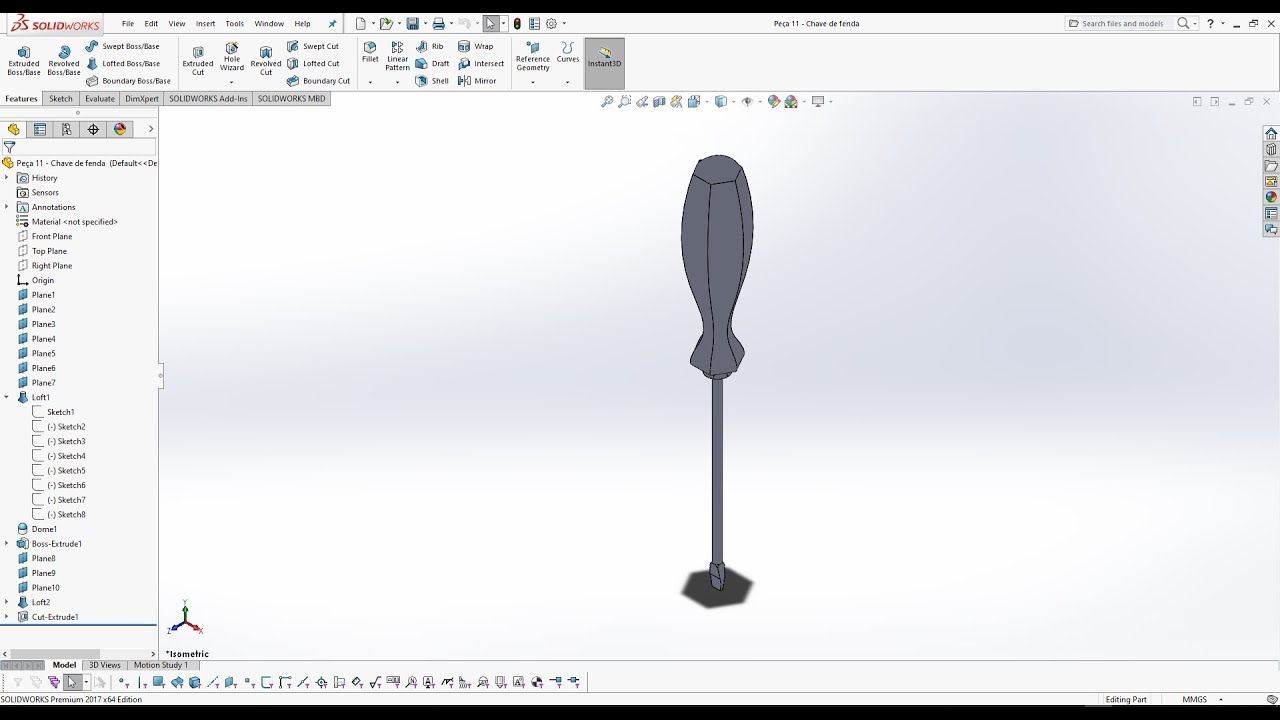Select the Extruded Boss/Base tool
The image size is (1280, 720).
[24, 61]
